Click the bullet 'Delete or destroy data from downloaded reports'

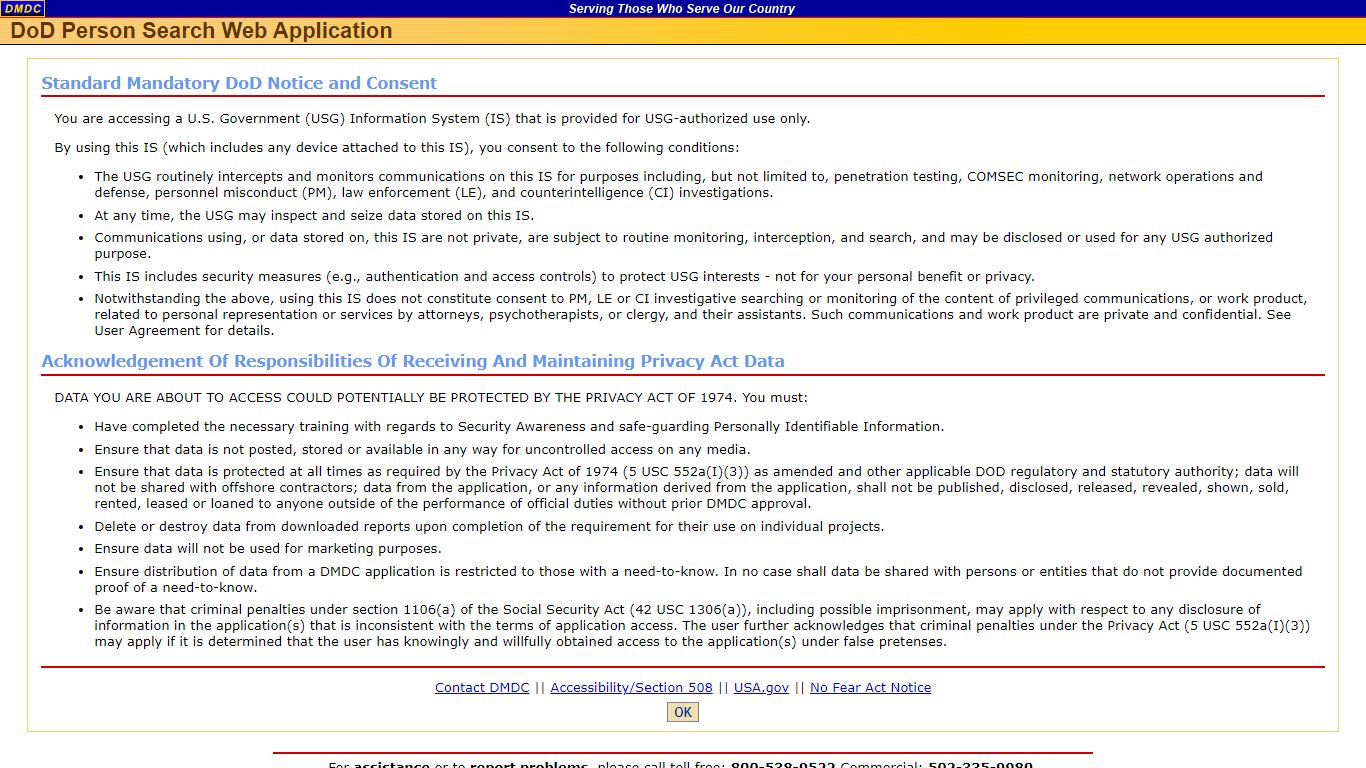489,527
